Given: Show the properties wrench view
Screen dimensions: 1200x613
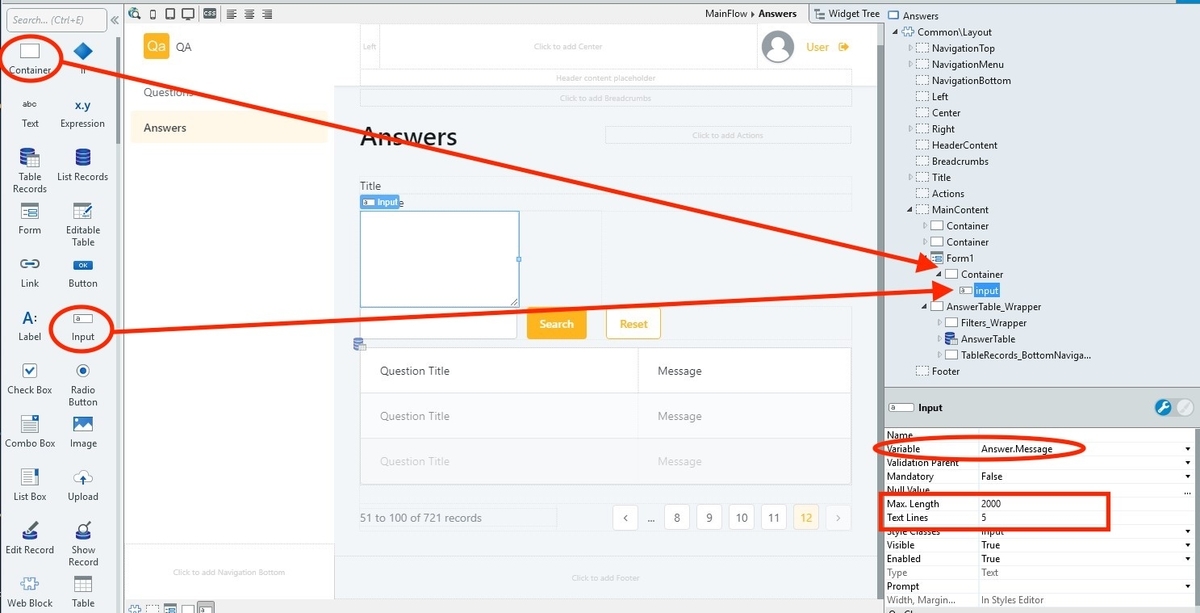Looking at the screenshot, I should (1163, 407).
